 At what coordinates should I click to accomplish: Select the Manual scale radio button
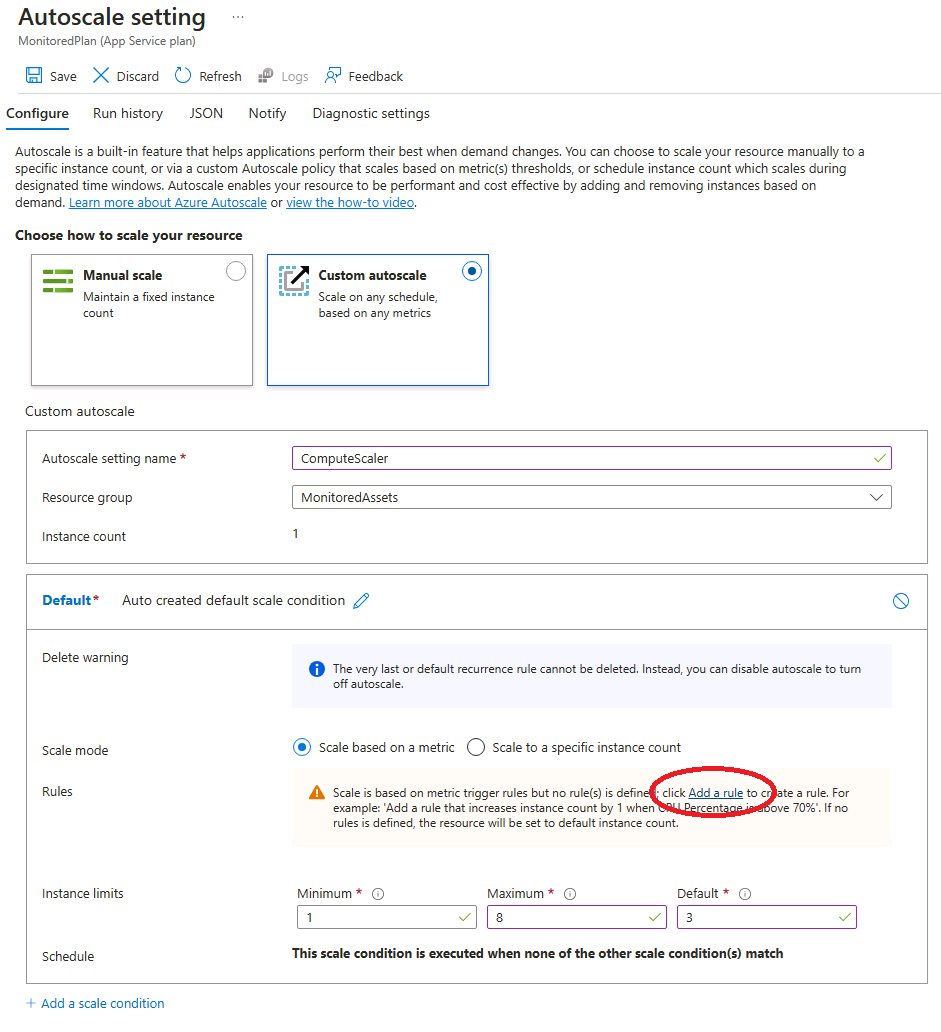coord(236,271)
